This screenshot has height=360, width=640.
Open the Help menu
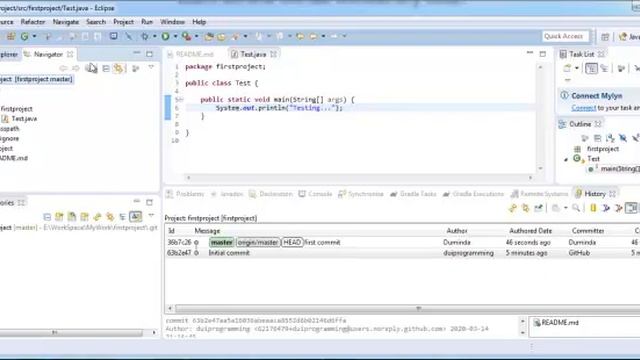pyautogui.click(x=199, y=22)
